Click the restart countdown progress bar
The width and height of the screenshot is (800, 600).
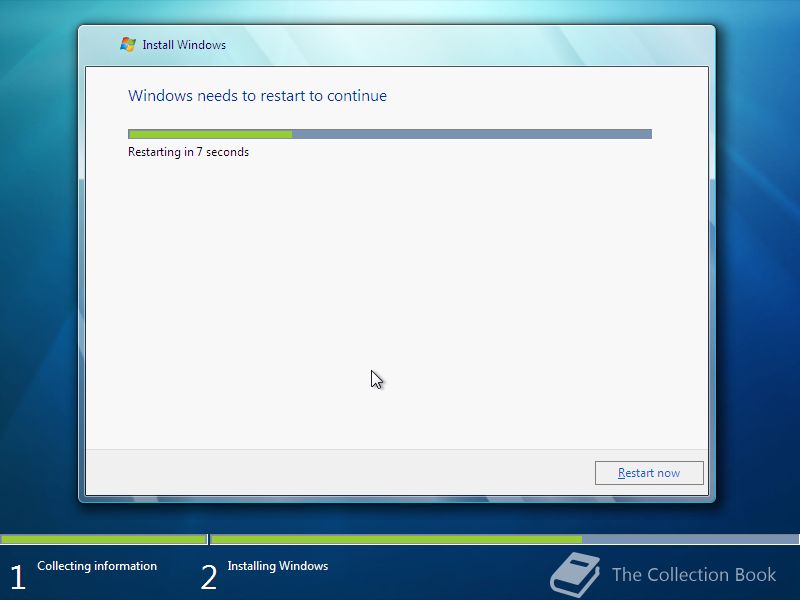pos(390,134)
